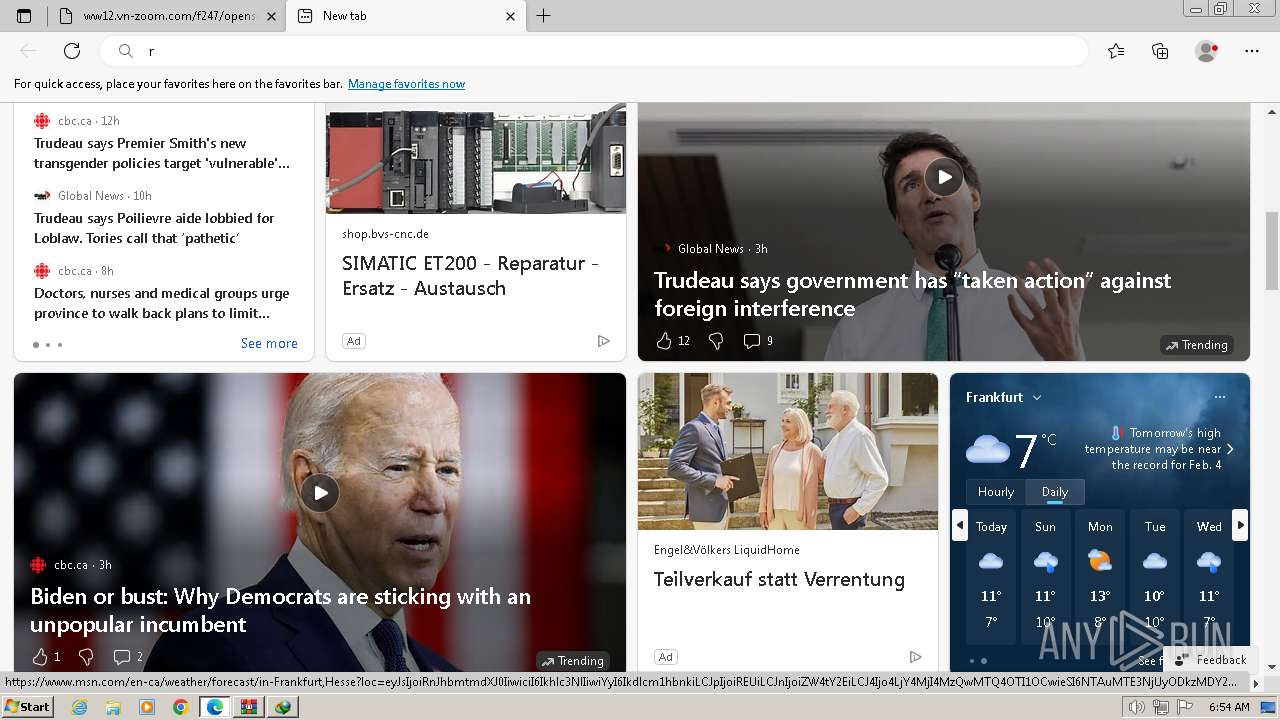Dislike the Biden or bust story

[86, 657]
